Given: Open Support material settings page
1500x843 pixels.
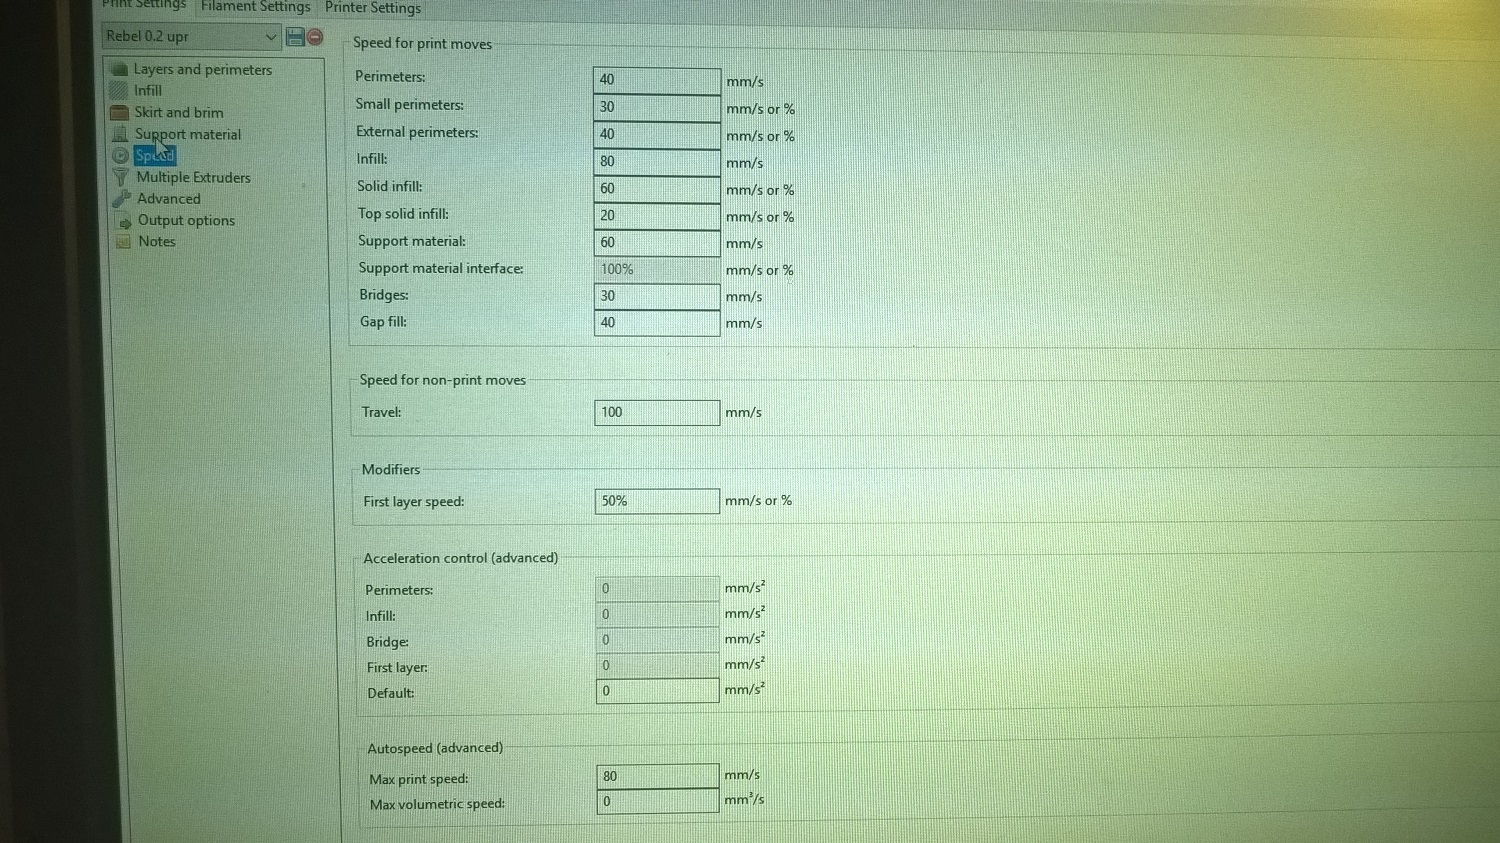Looking at the screenshot, I should (x=187, y=134).
